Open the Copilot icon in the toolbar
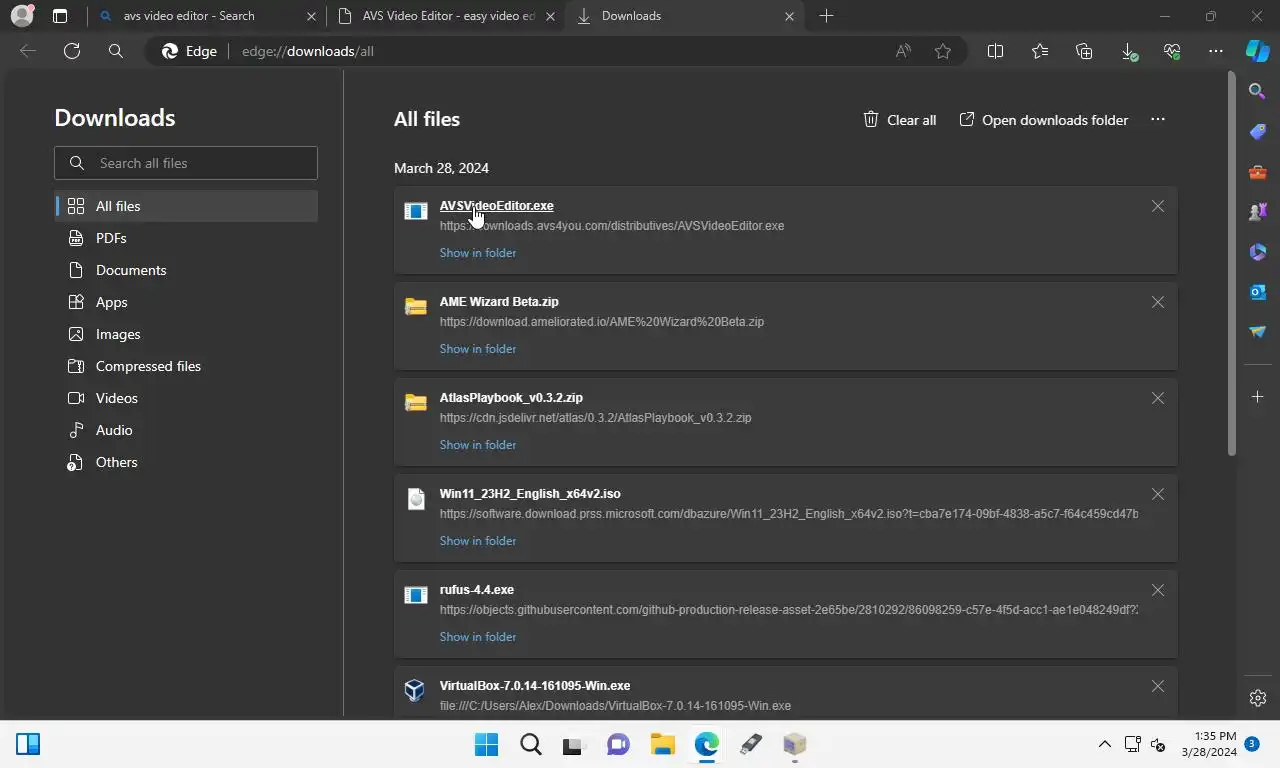The height and width of the screenshot is (768, 1280). tap(1258, 51)
